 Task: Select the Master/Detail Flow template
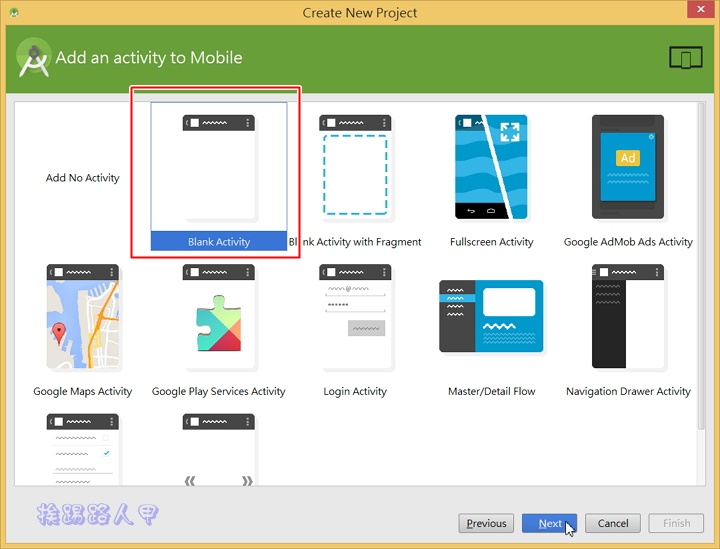tap(491, 318)
